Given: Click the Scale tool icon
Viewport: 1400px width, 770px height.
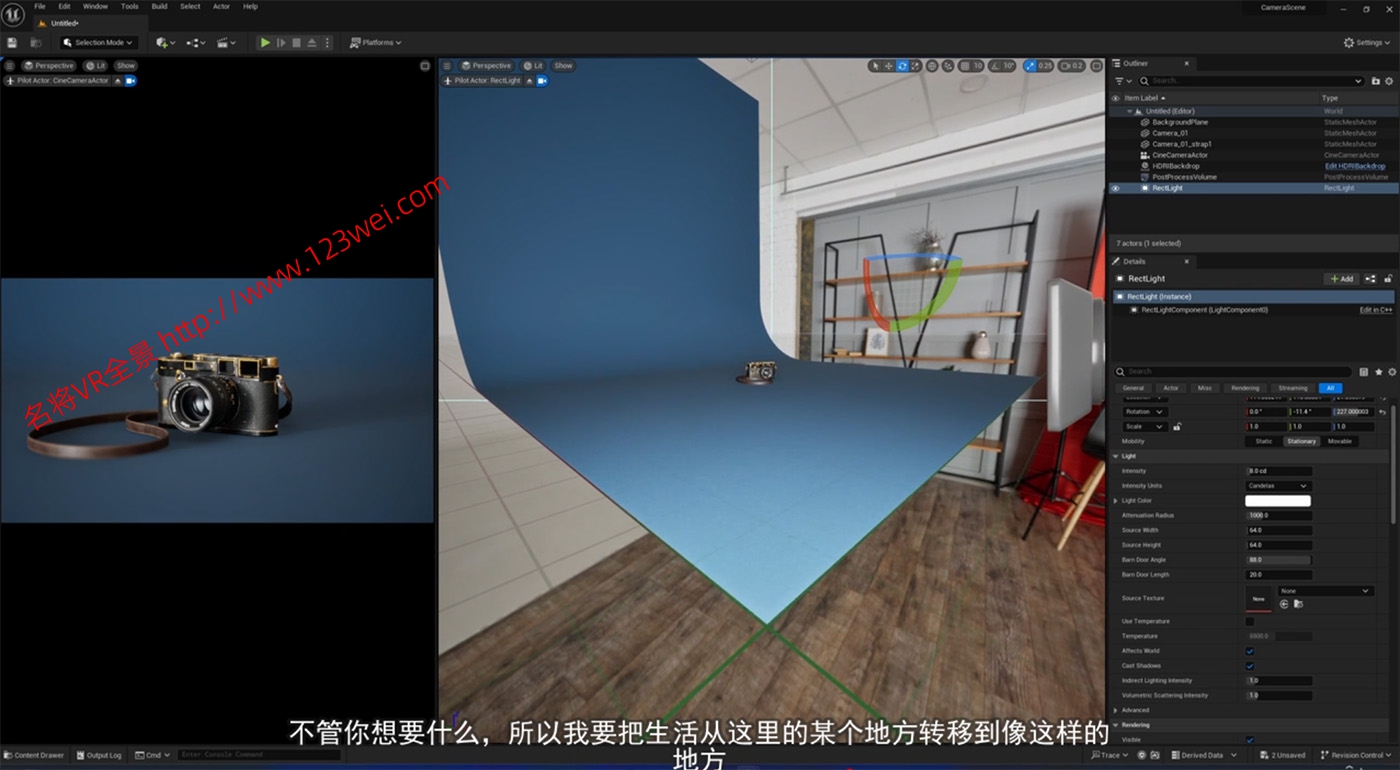Looking at the screenshot, I should [915, 65].
